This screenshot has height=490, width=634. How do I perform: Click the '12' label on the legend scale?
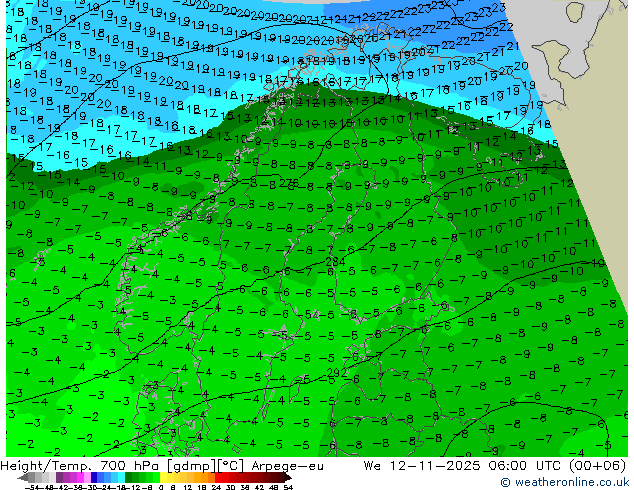pyautogui.click(x=188, y=487)
